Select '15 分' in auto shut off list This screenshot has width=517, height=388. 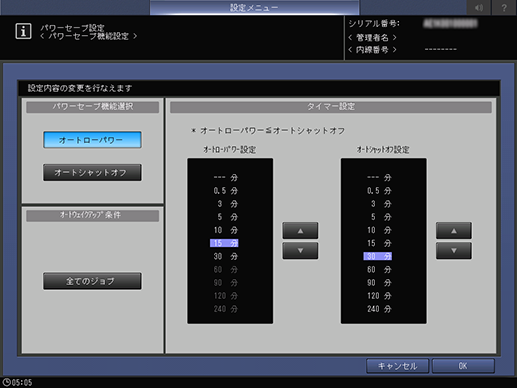(x=379, y=243)
